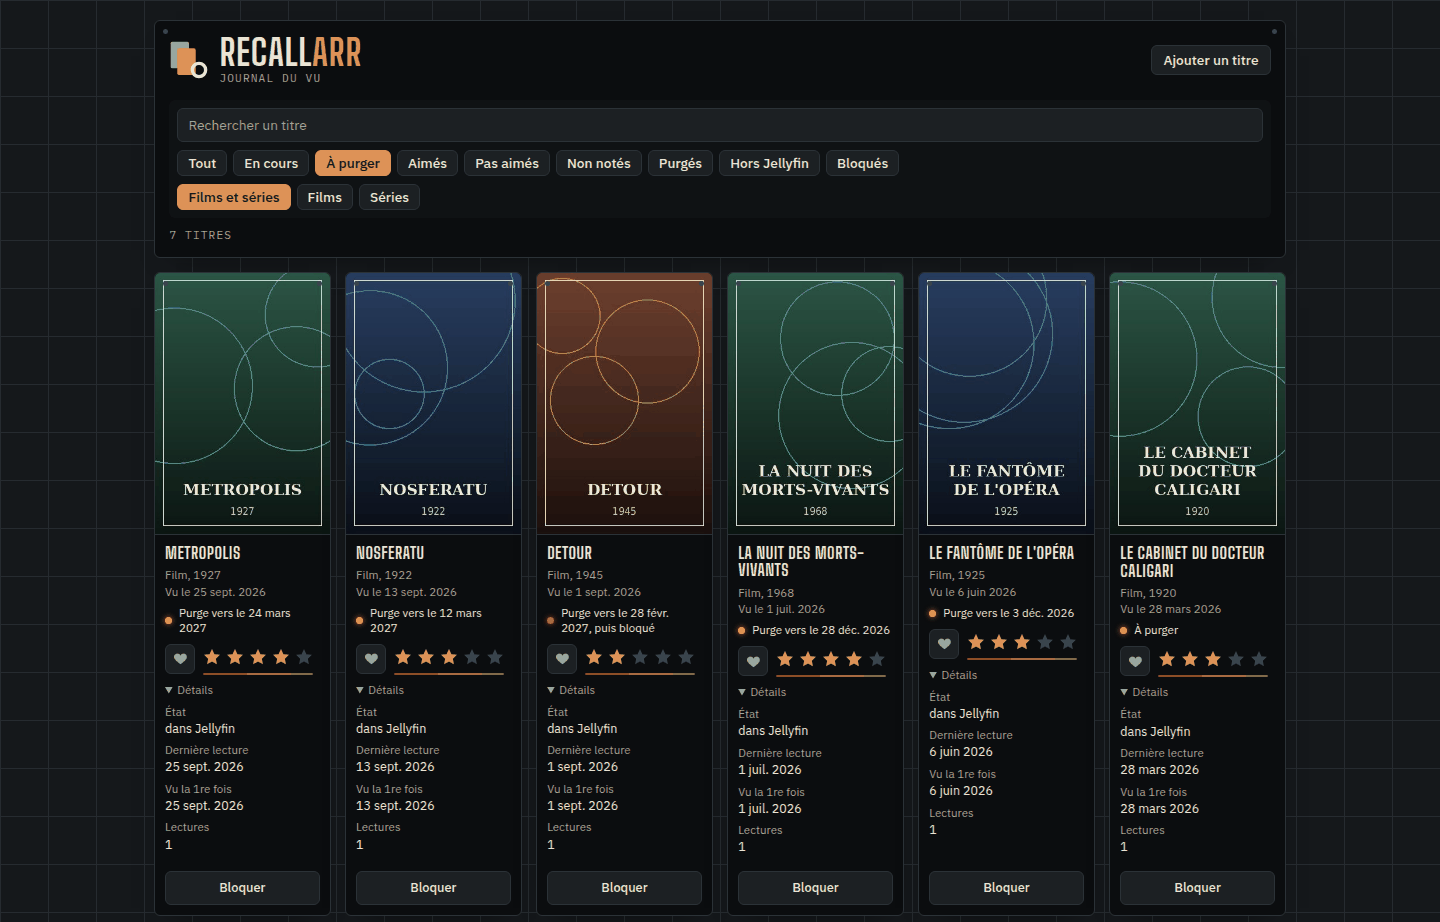Image resolution: width=1440 pixels, height=922 pixels.
Task: Give Nosferatu a two-star rating
Action: click(x=426, y=657)
